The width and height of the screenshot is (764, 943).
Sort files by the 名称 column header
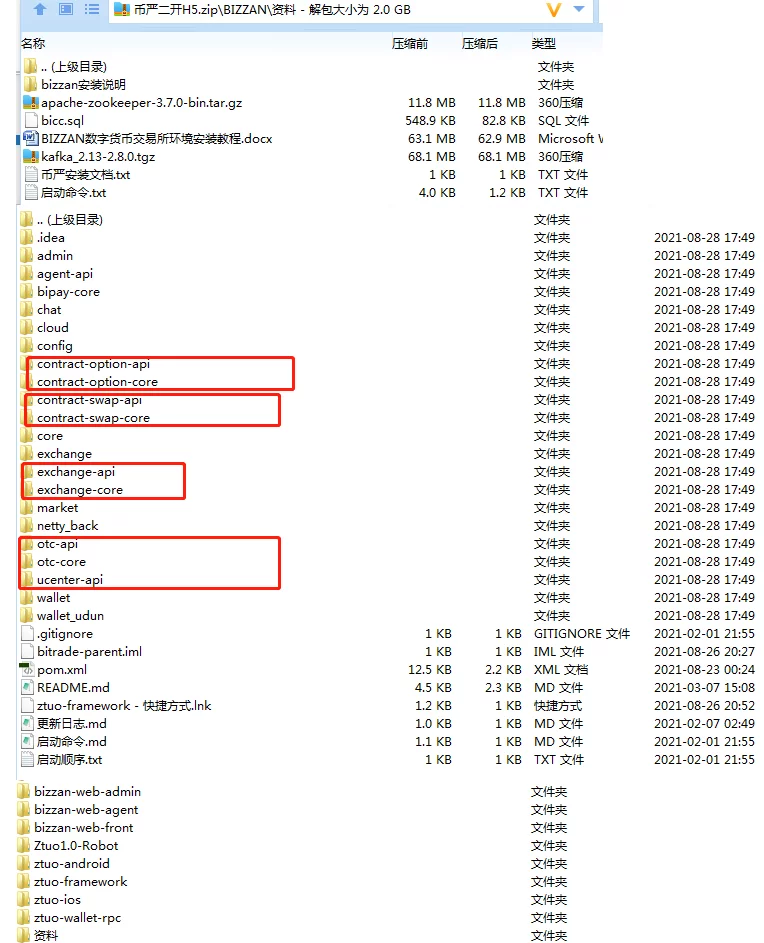tap(33, 43)
